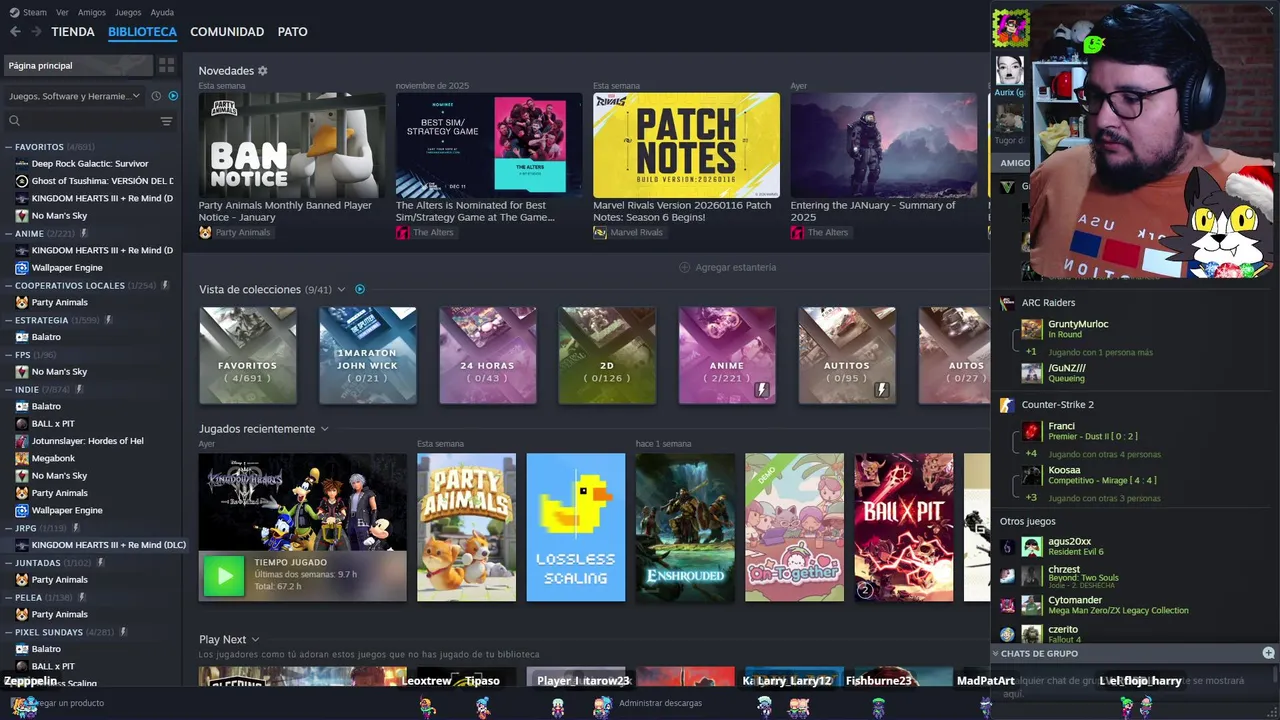Open The Alters nominated news thumbnail
Viewport: 1280px width, 720px height.
pos(489,145)
